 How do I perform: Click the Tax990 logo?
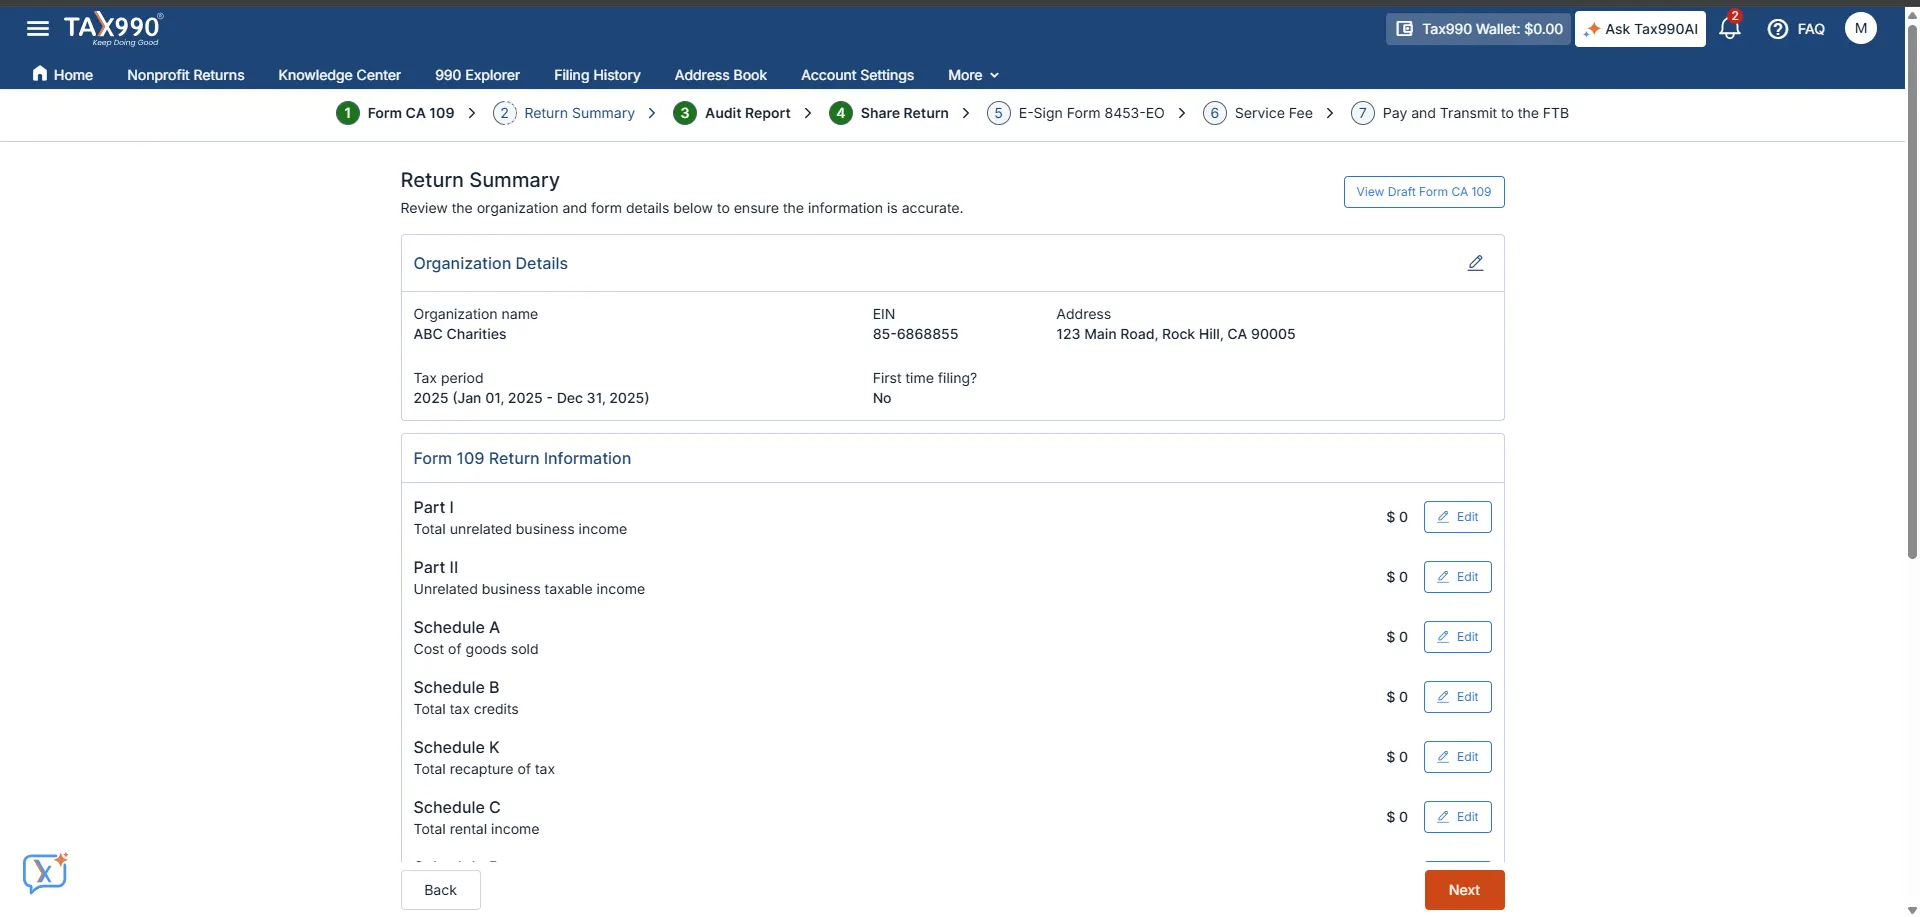113,28
